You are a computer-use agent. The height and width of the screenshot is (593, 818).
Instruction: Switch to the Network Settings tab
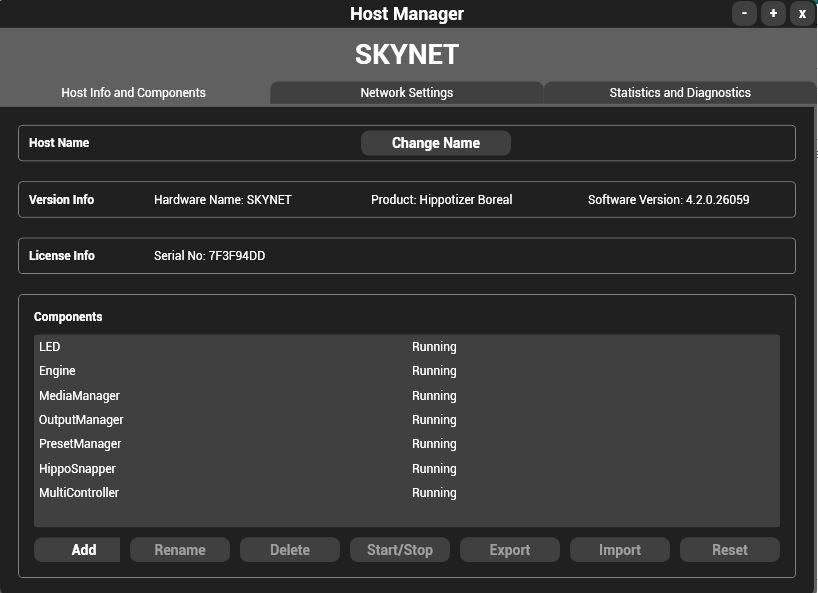click(x=407, y=91)
